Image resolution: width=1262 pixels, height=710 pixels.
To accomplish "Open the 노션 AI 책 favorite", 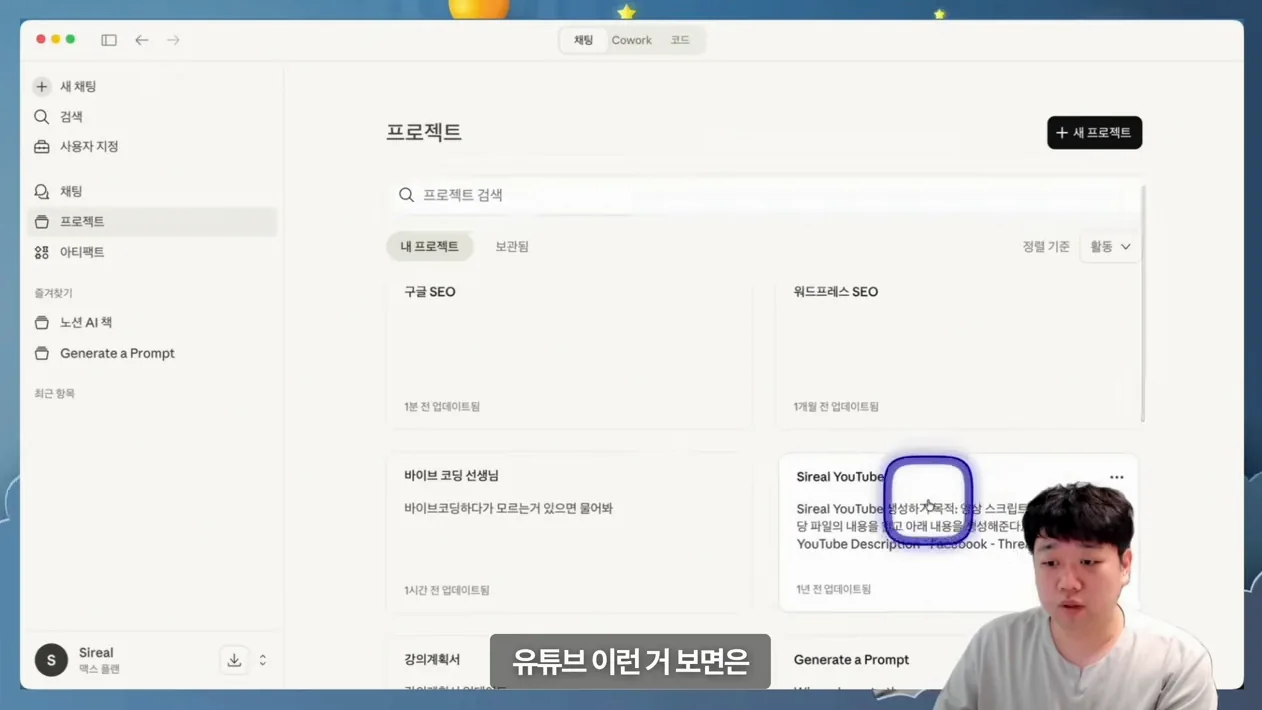I will tap(152, 323).
